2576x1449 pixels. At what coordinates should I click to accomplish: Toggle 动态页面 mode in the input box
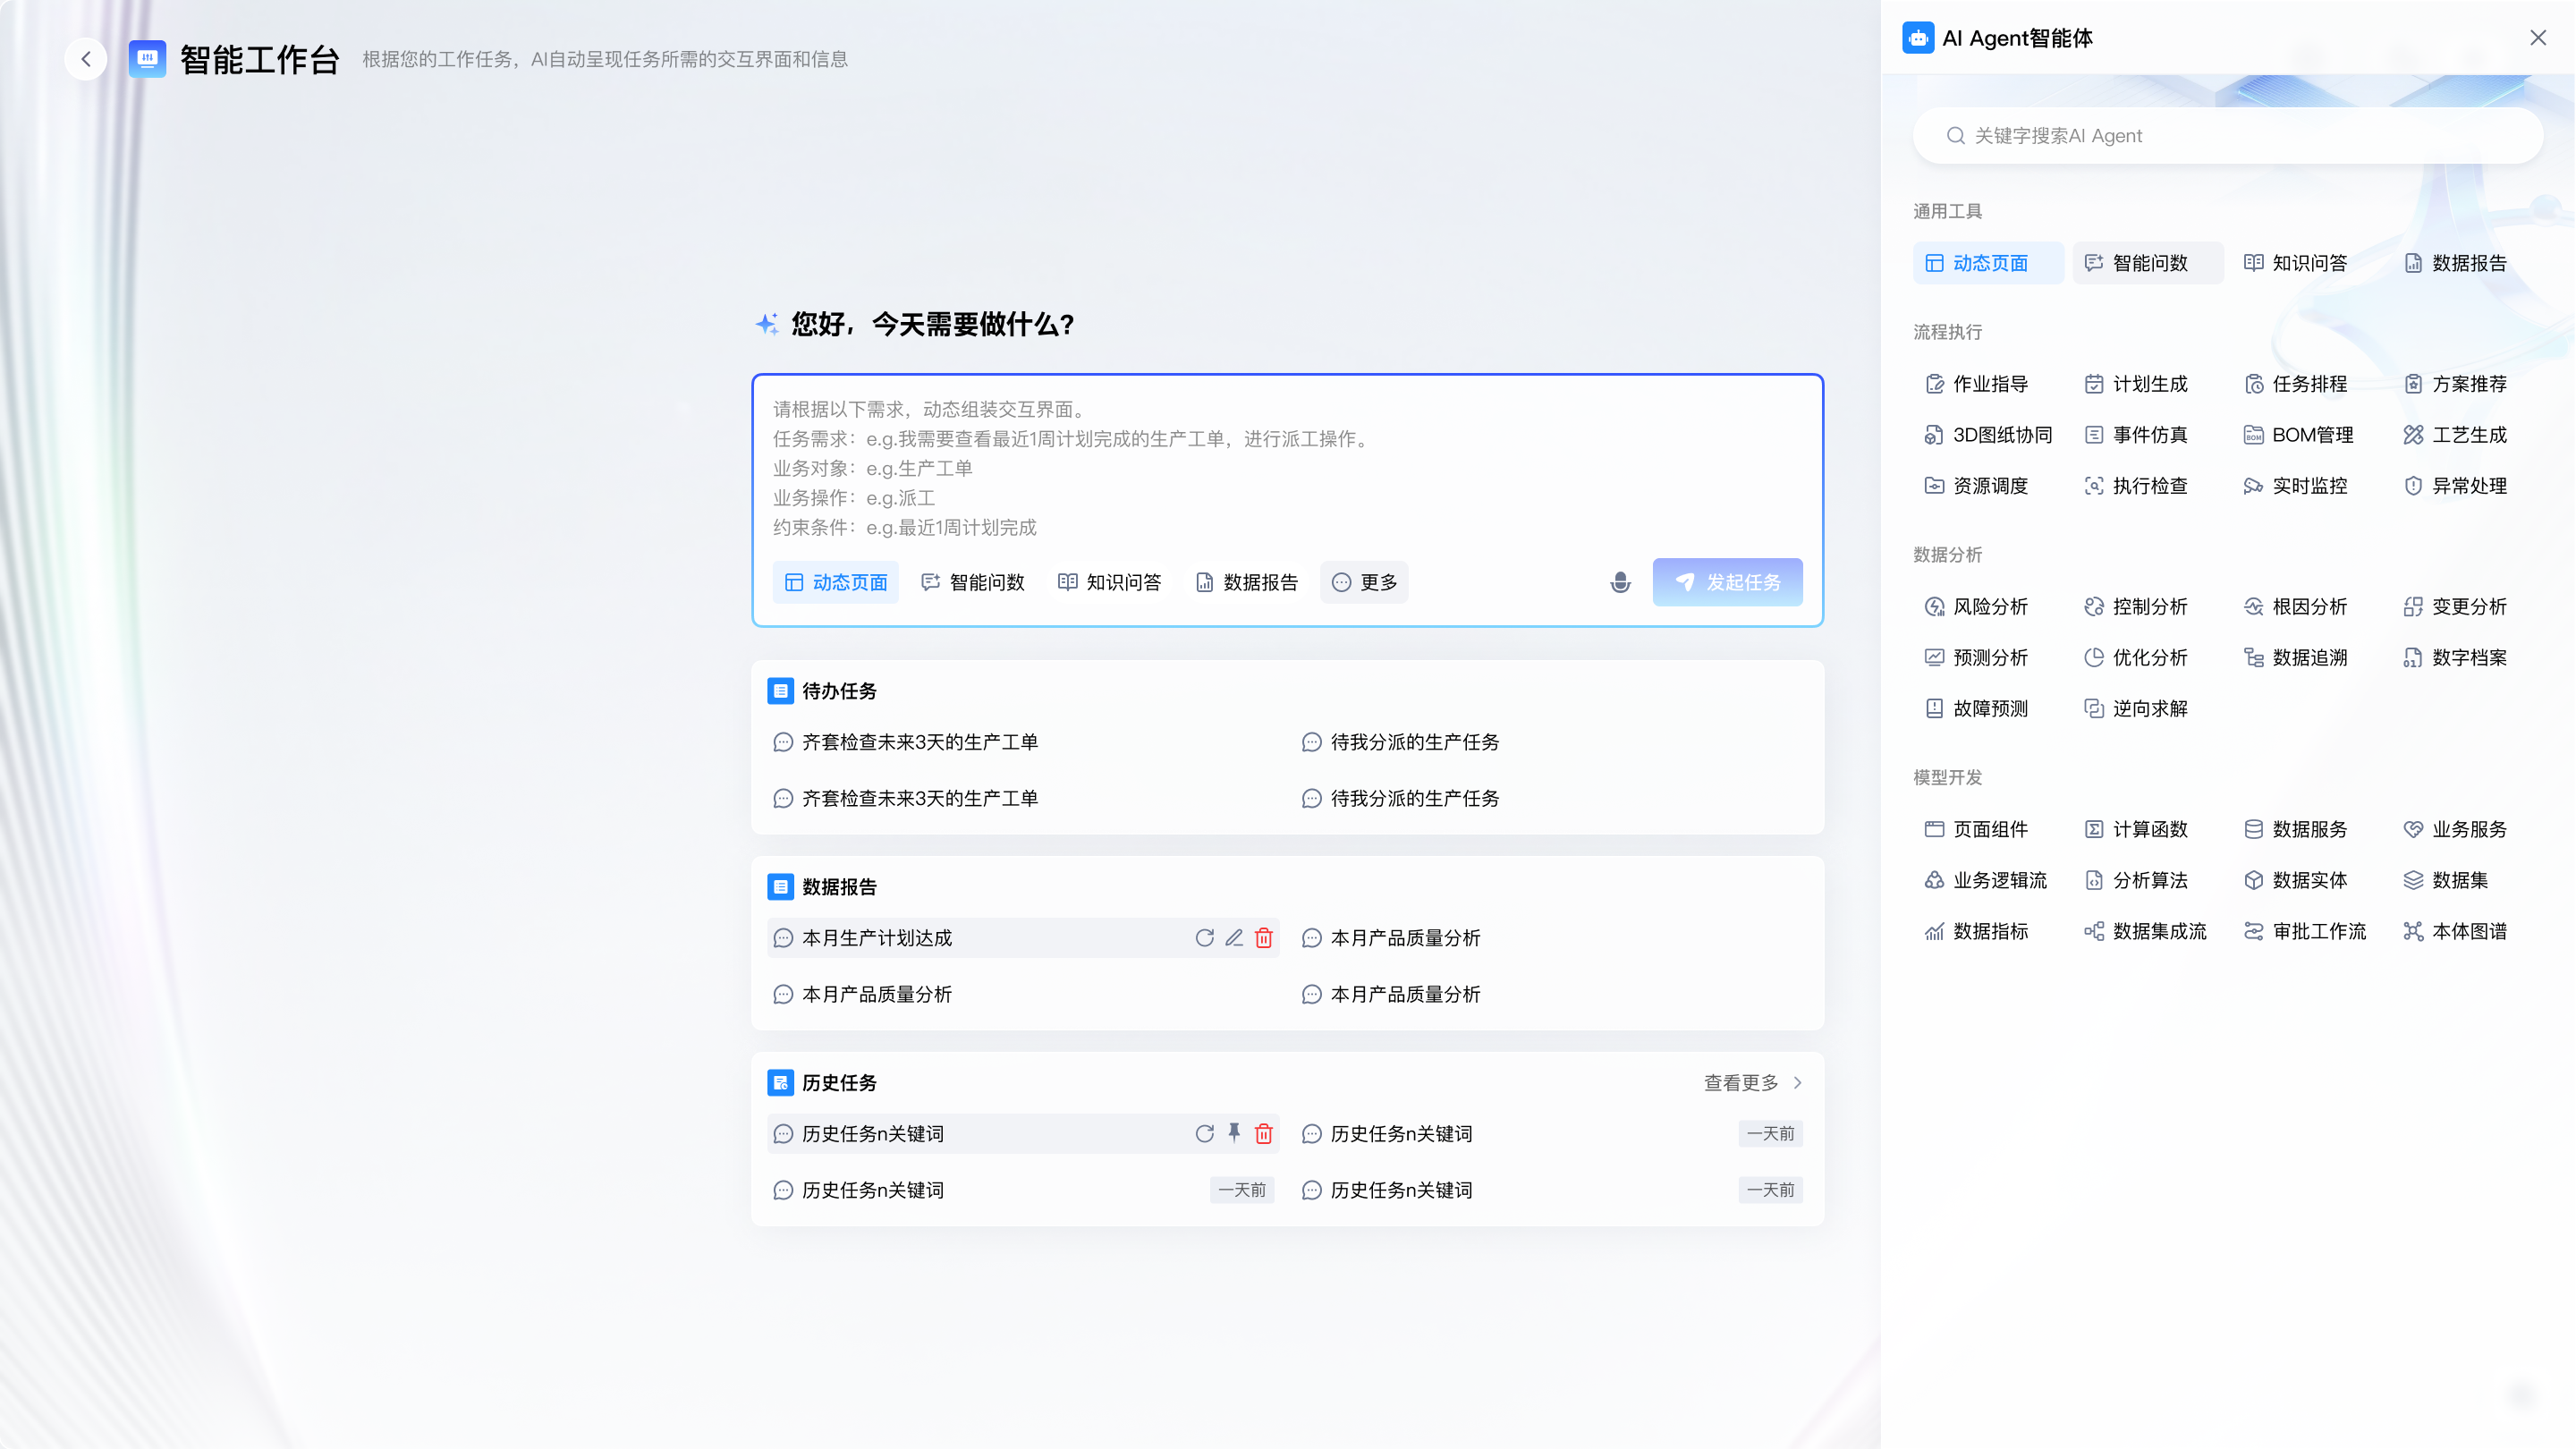point(836,582)
